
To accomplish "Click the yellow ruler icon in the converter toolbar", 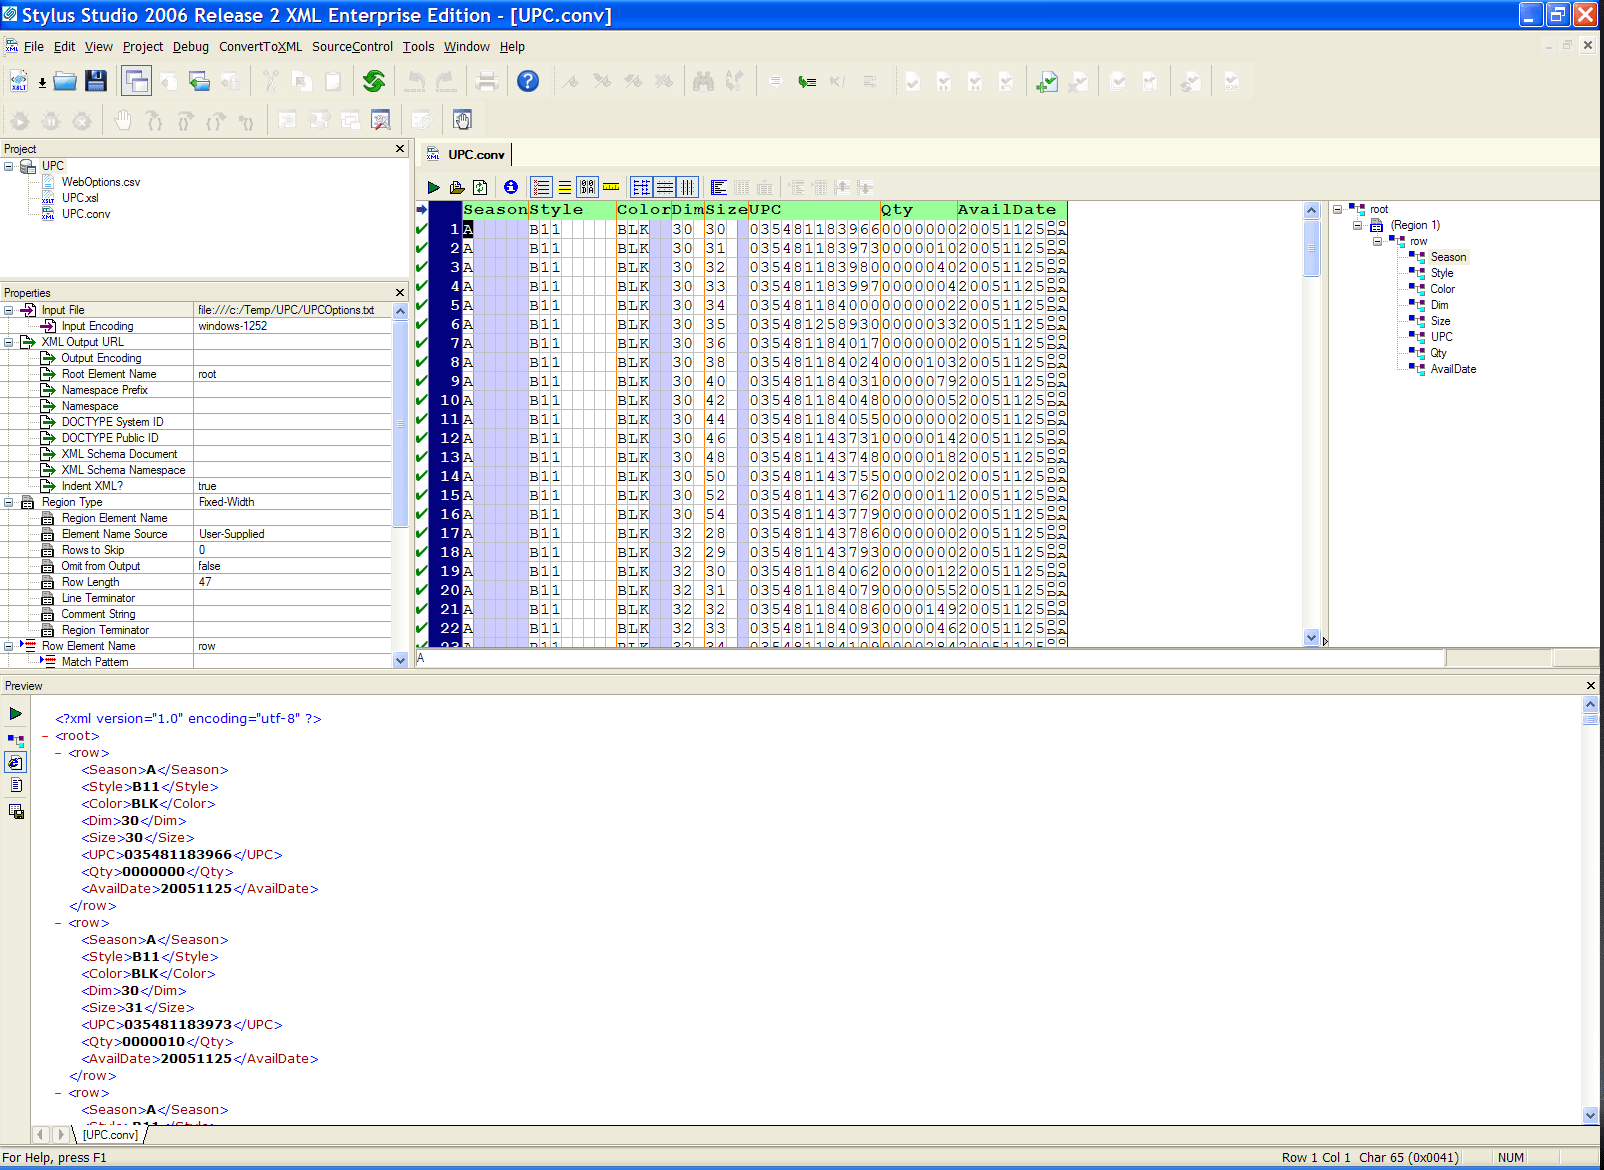I will (611, 187).
